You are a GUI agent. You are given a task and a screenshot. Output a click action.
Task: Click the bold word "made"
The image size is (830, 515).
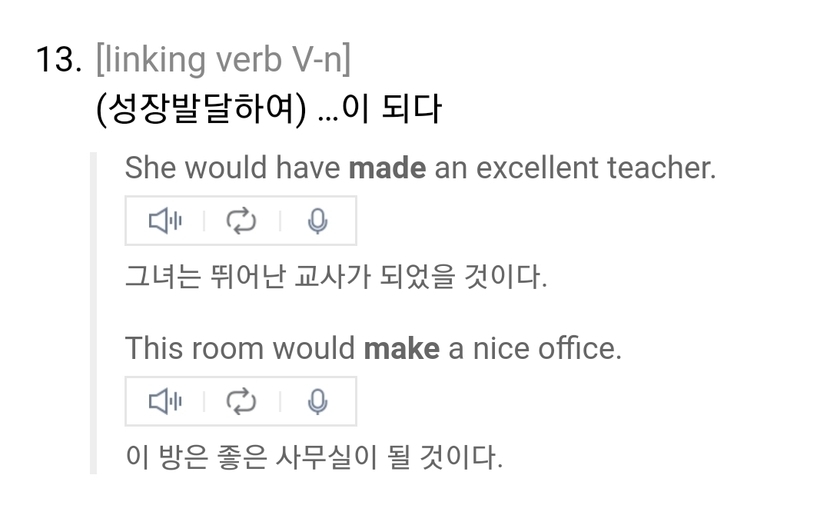click(386, 168)
